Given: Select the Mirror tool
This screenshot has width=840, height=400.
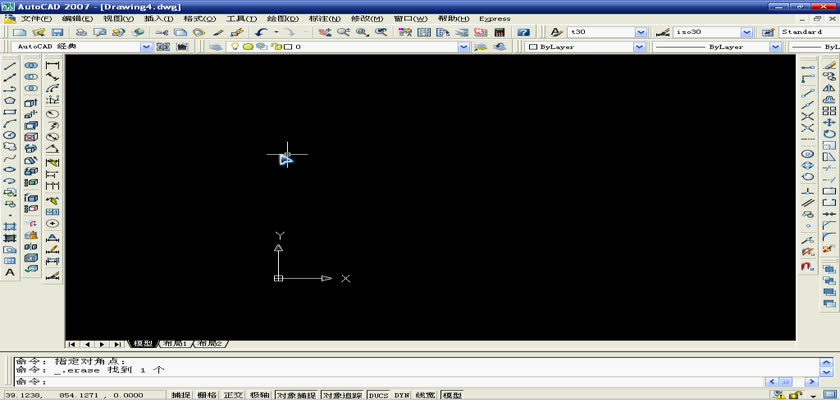Looking at the screenshot, I should (829, 88).
